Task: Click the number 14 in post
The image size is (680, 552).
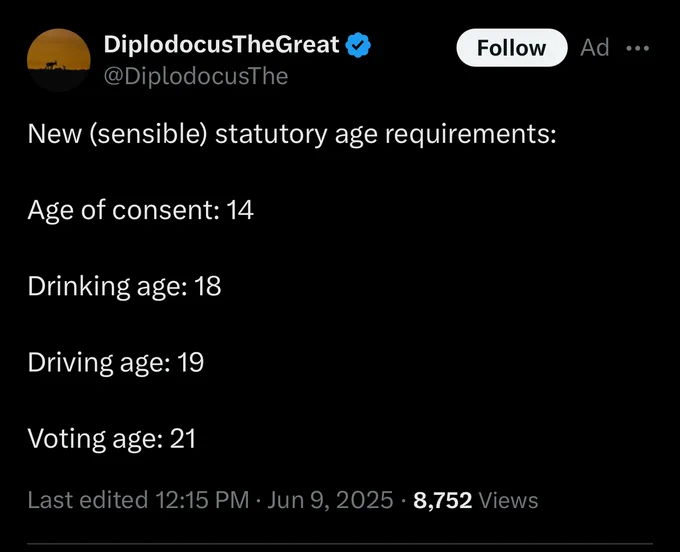Action: coord(240,210)
